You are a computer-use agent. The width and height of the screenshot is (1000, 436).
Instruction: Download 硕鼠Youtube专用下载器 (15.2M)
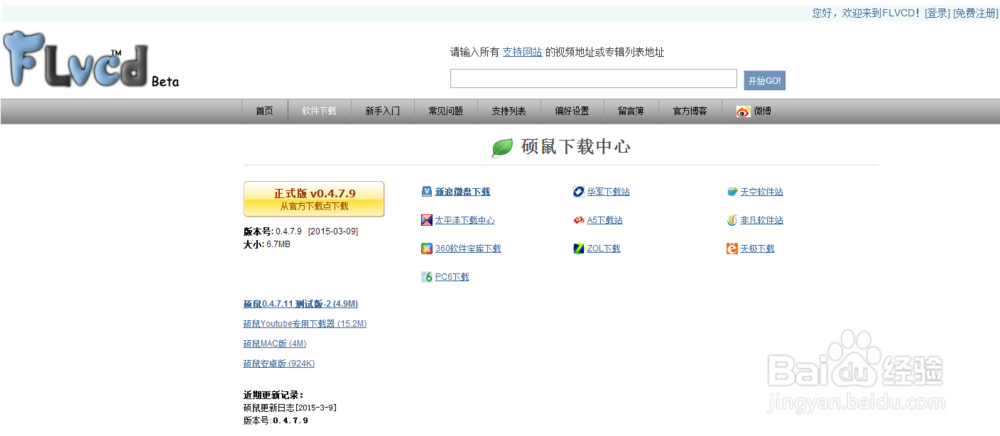[x=305, y=324]
